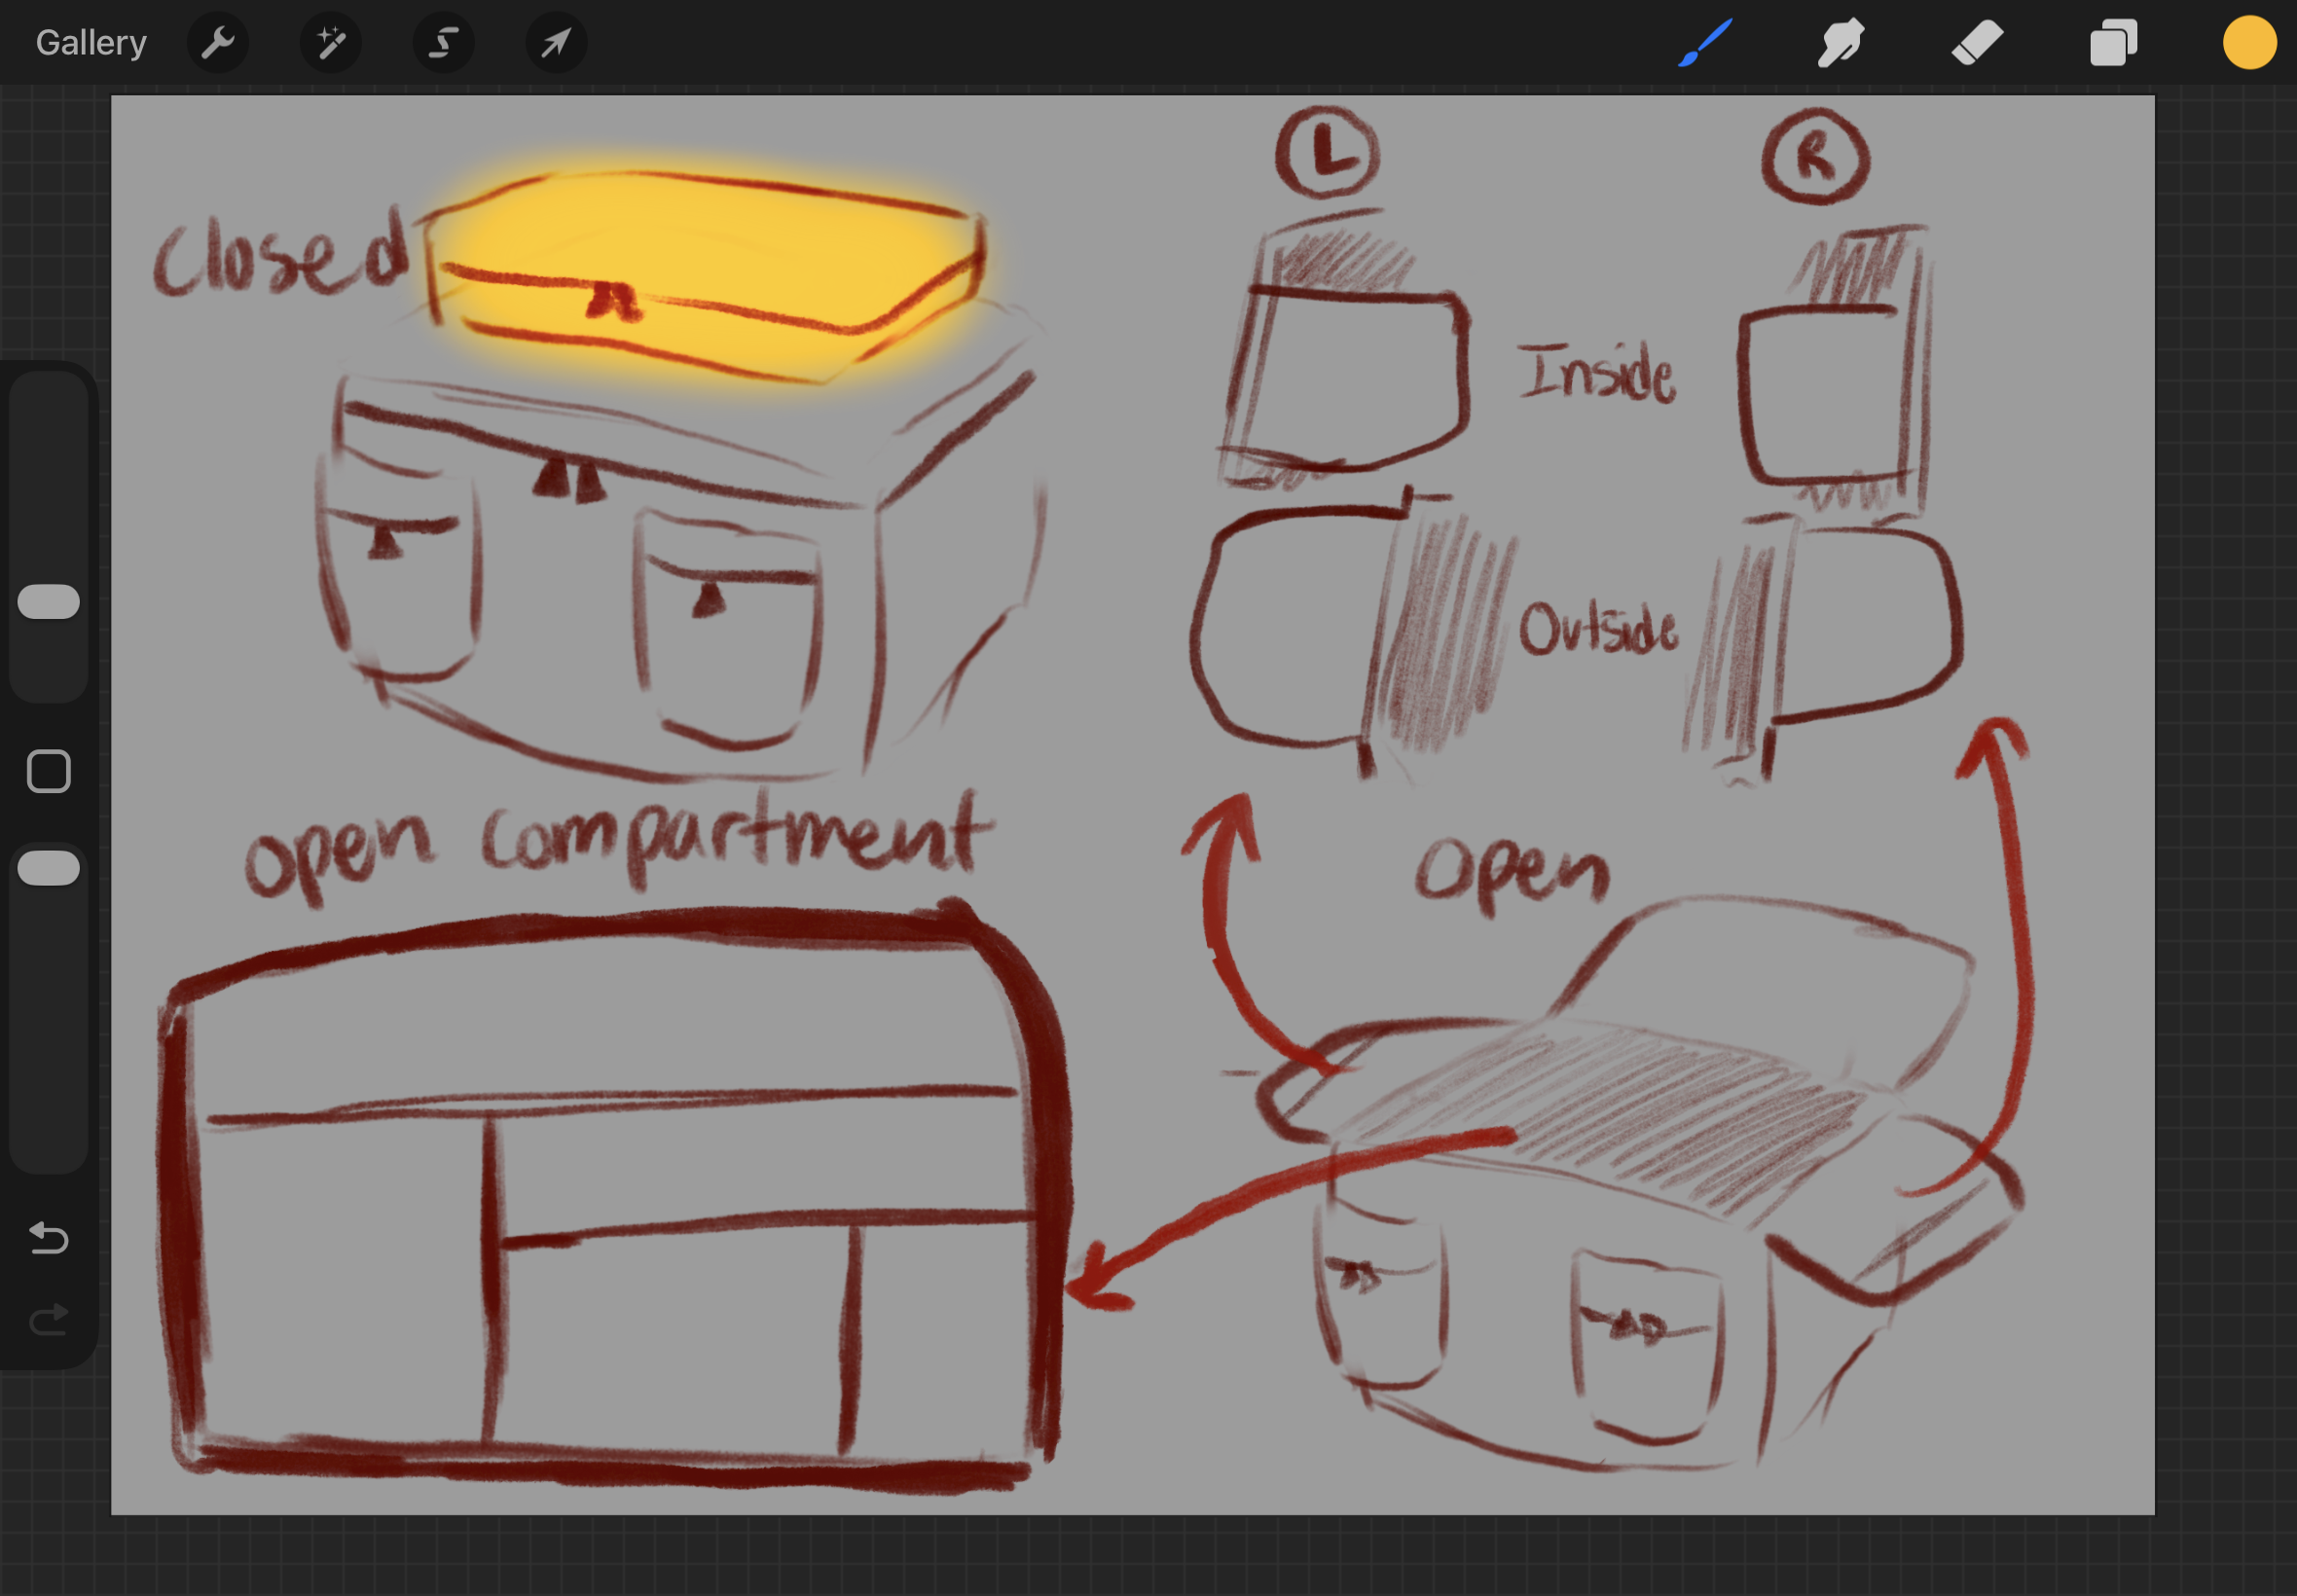
Task: Open the yellow active color picker
Action: pyautogui.click(x=2249, y=43)
